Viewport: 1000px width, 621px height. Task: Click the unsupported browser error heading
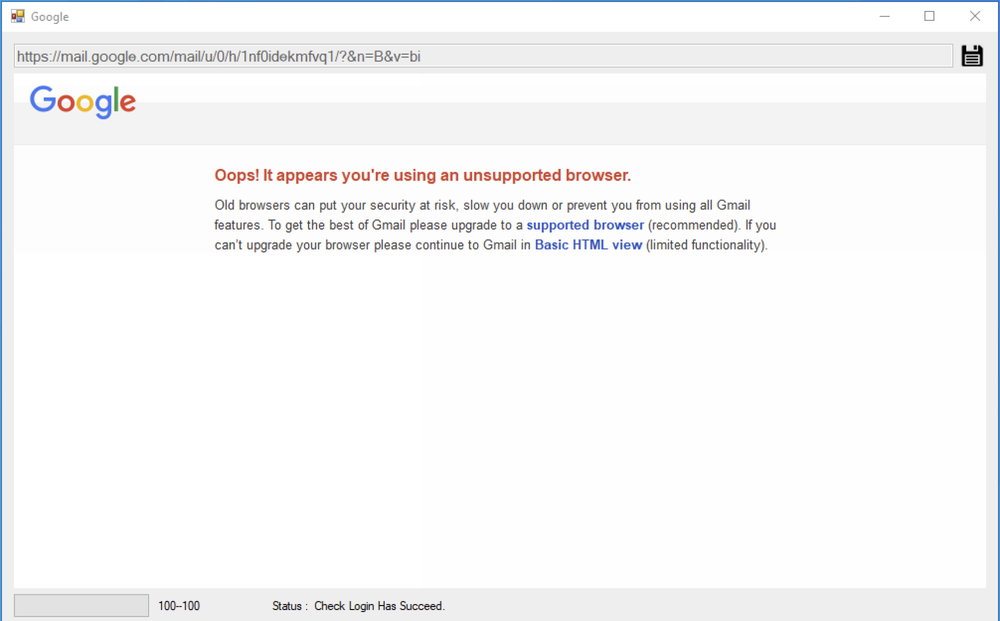pos(422,175)
